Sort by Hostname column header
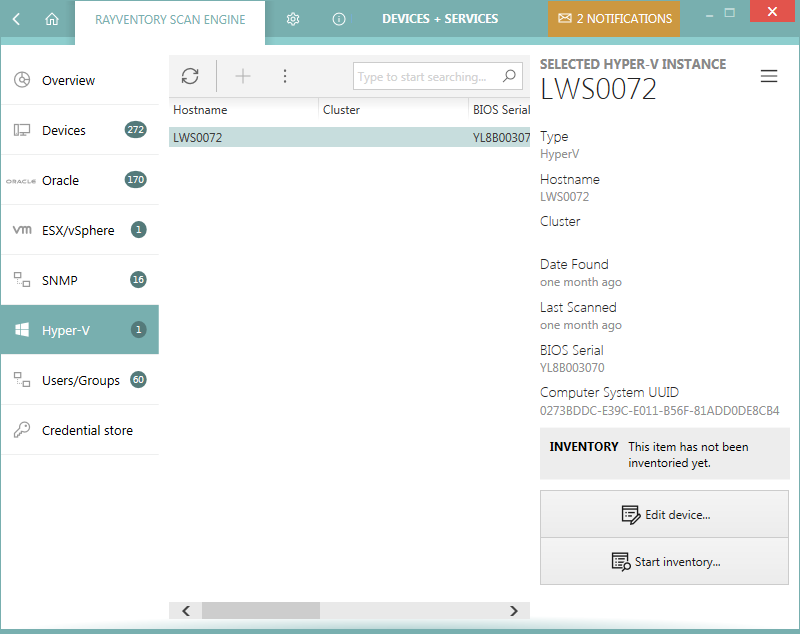 click(x=200, y=110)
